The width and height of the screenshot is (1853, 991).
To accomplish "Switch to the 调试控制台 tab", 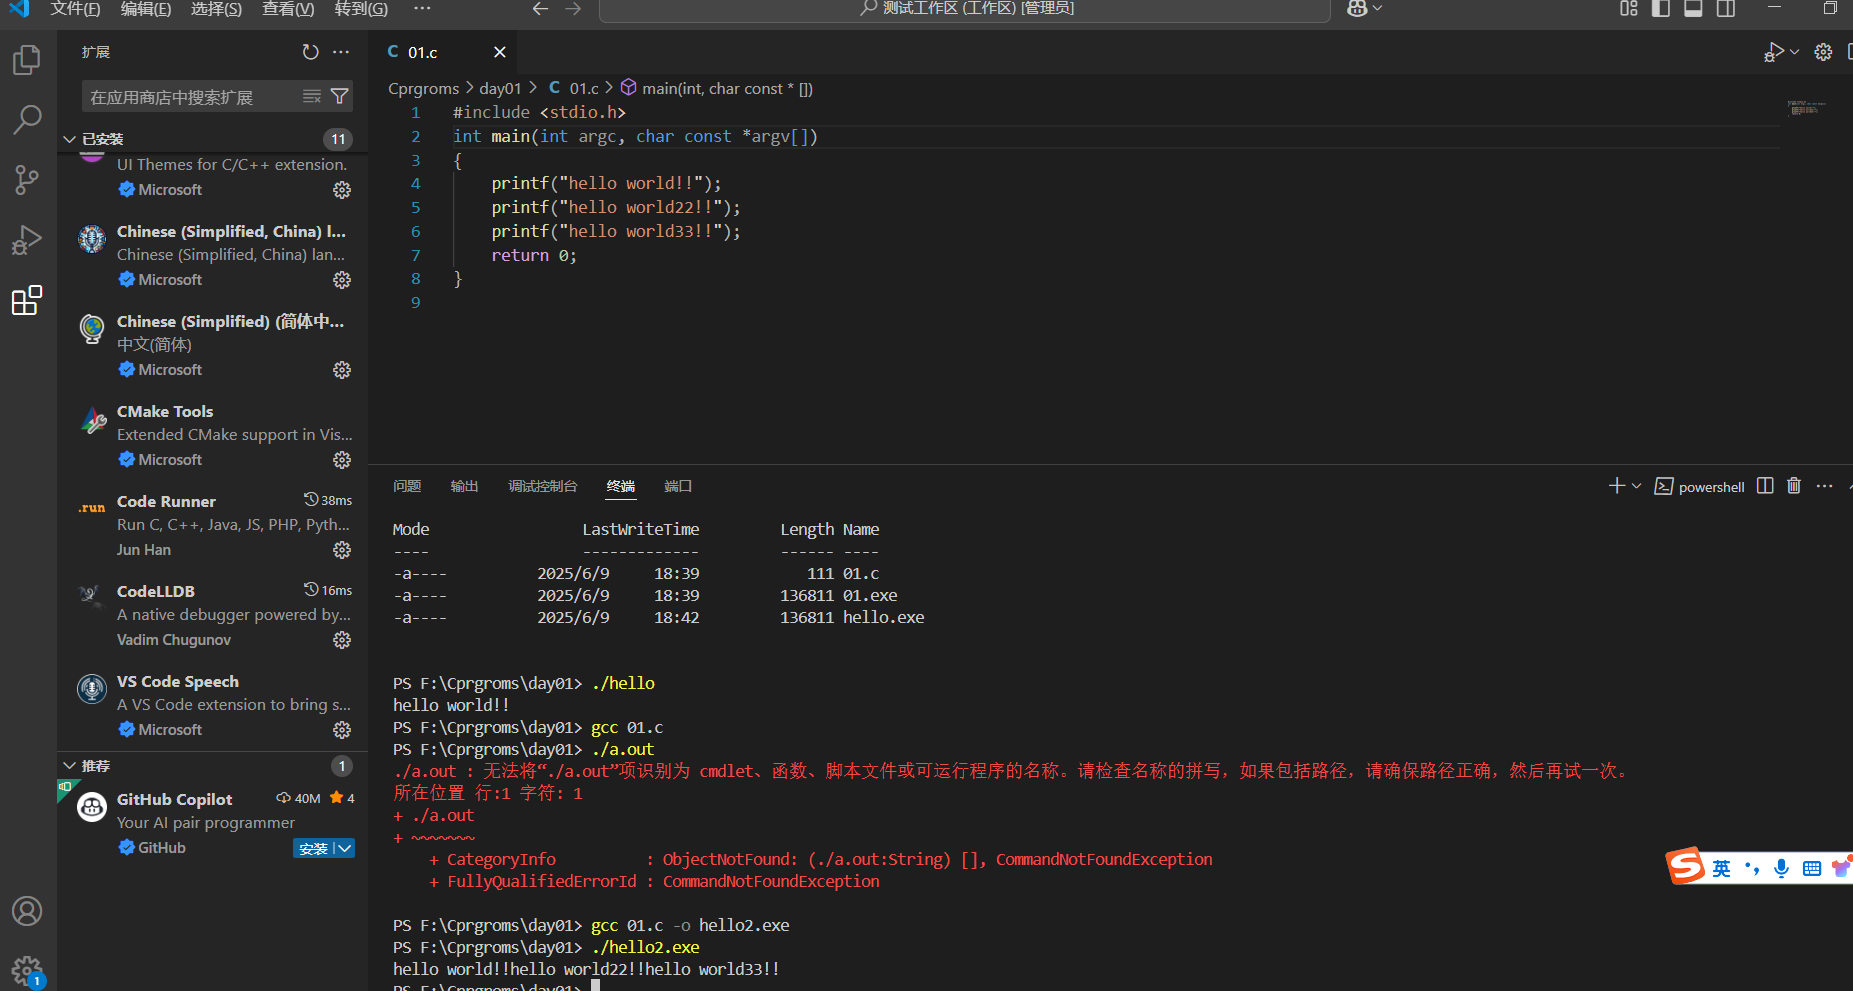I will [x=543, y=487].
